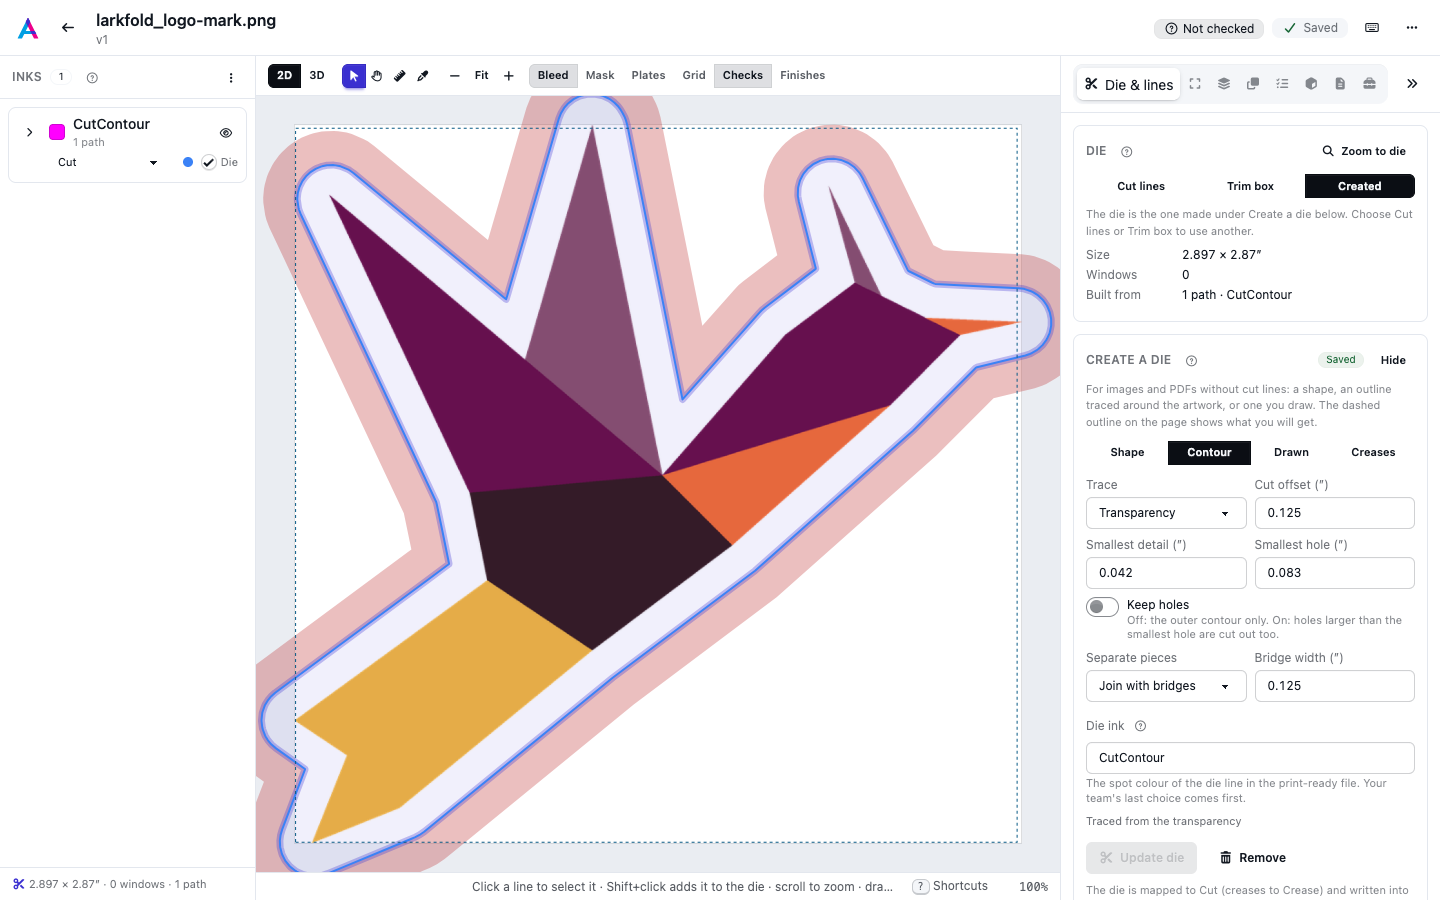Toggle CutContour ink visibility eye
Screen dimensions: 1440x900
coord(226,133)
